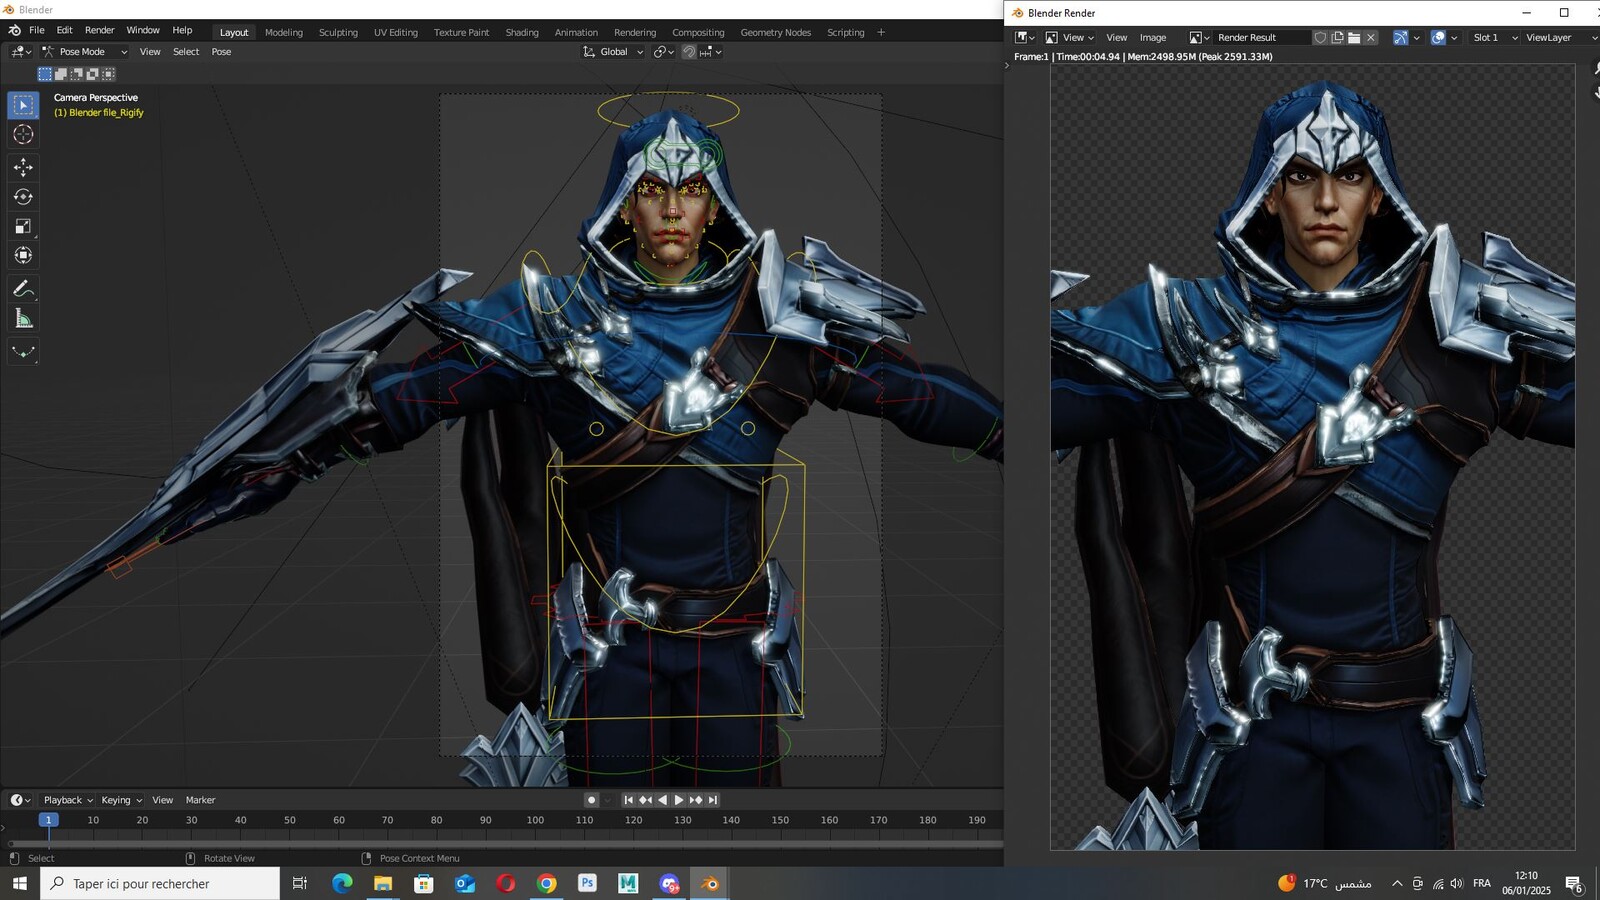The width and height of the screenshot is (1600, 900).
Task: Open the 3D viewport editor type dropdown
Action: tap(20, 52)
